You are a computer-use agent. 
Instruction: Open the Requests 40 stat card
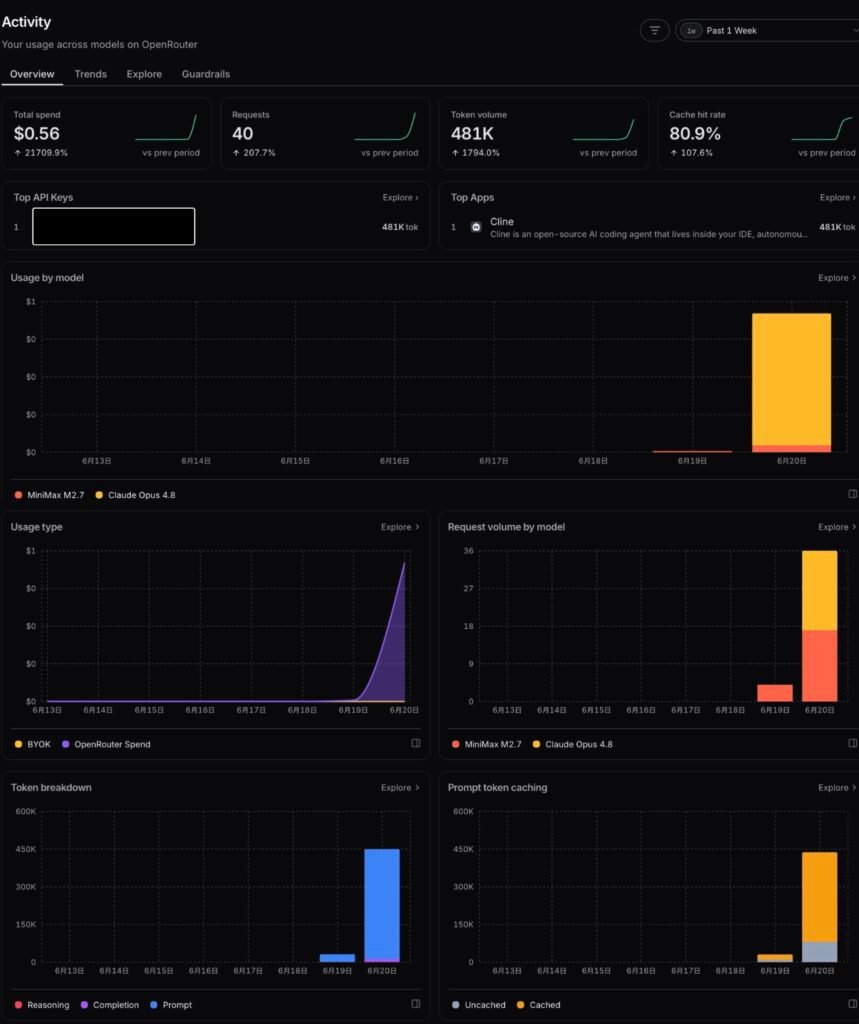325,134
